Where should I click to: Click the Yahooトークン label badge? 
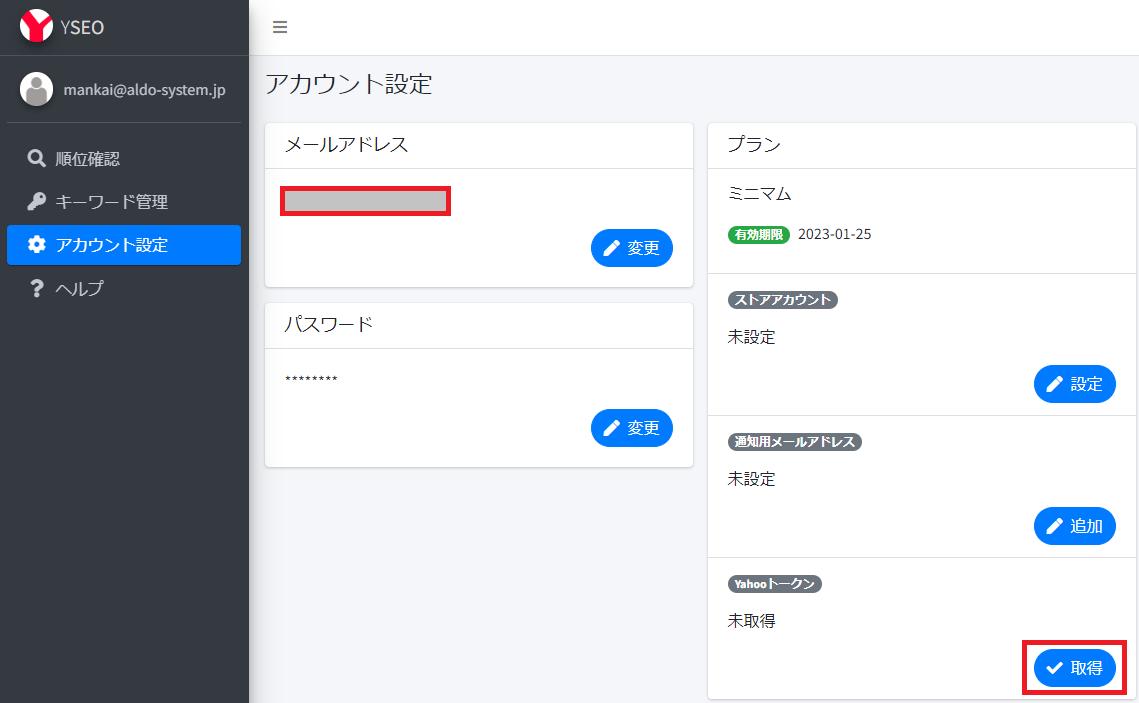(774, 584)
